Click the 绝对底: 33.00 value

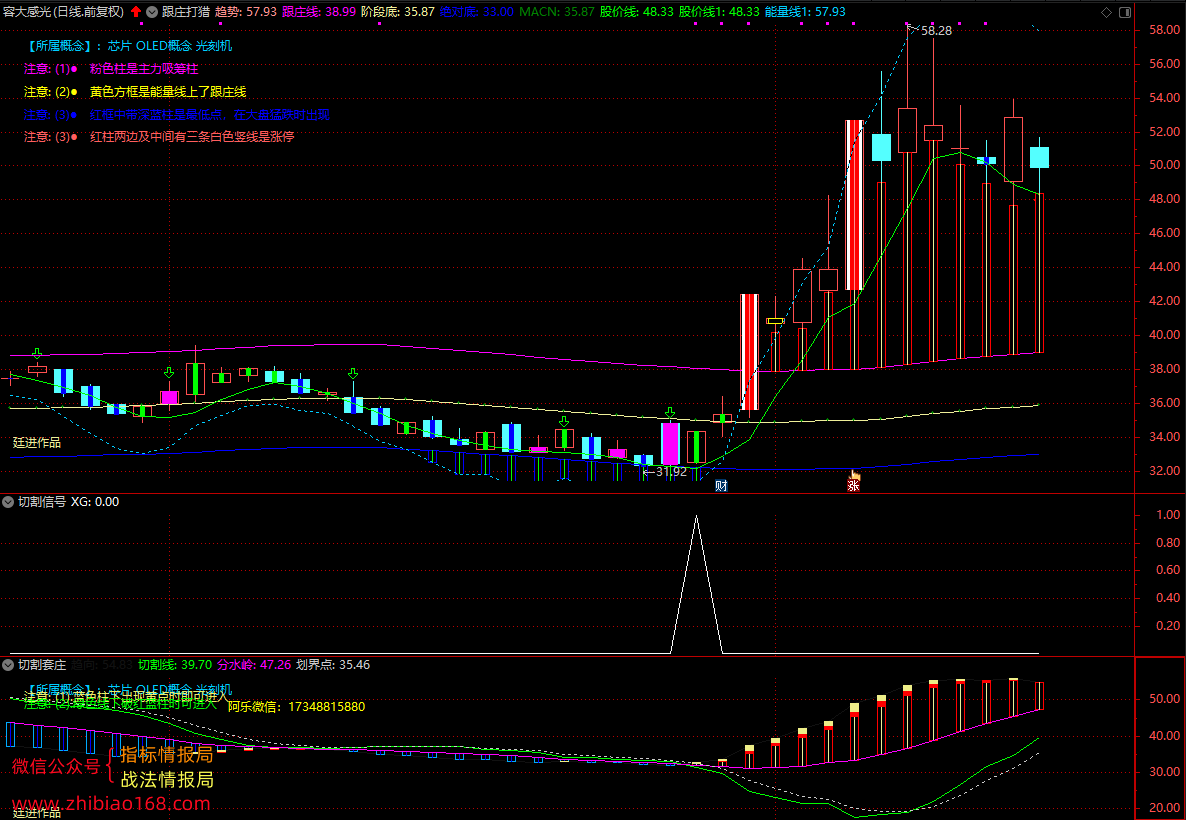click(x=477, y=12)
